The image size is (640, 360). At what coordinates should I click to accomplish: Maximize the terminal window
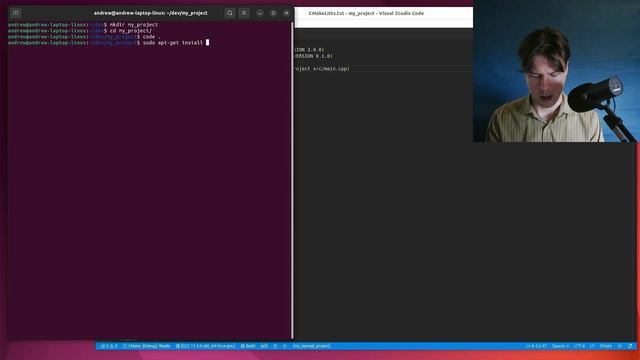tap(273, 13)
